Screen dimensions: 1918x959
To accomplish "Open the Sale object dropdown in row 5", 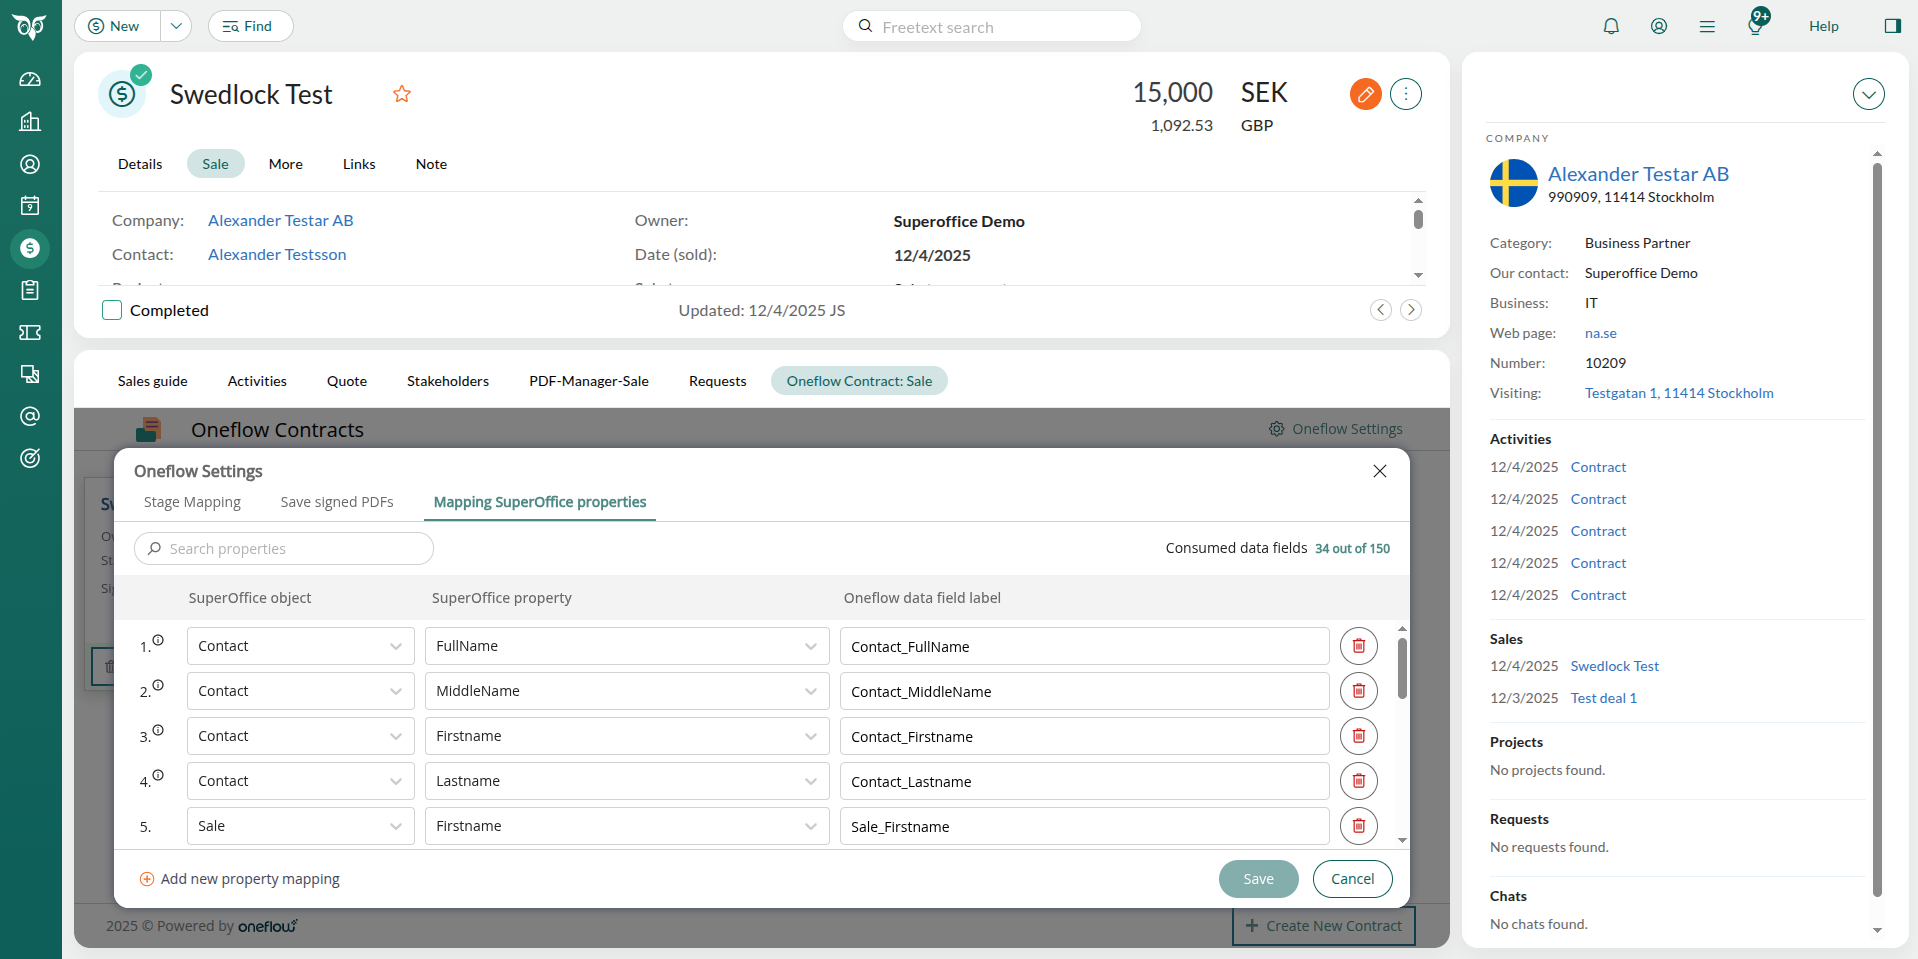I will coord(301,826).
